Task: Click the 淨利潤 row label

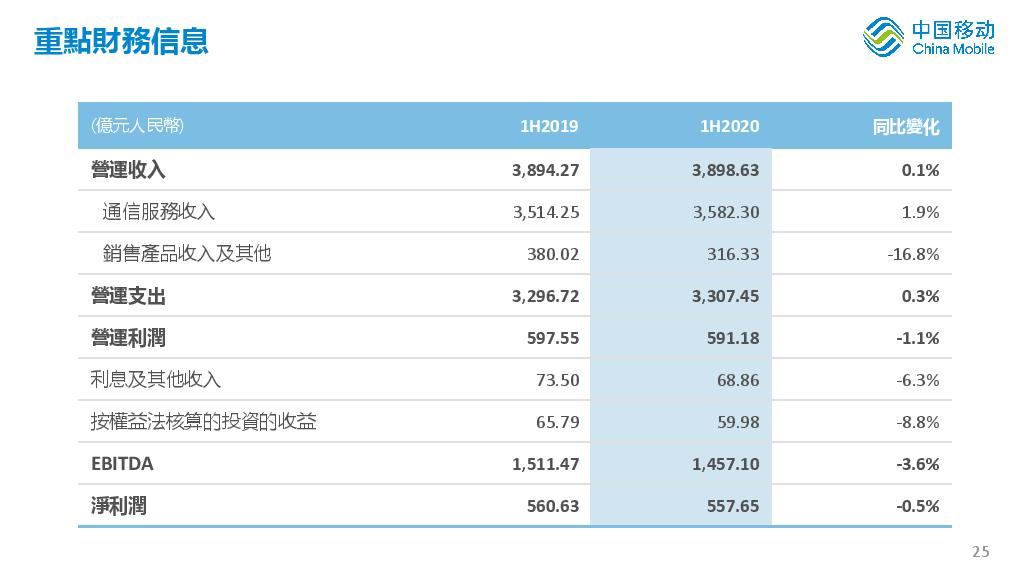Action: coord(118,506)
